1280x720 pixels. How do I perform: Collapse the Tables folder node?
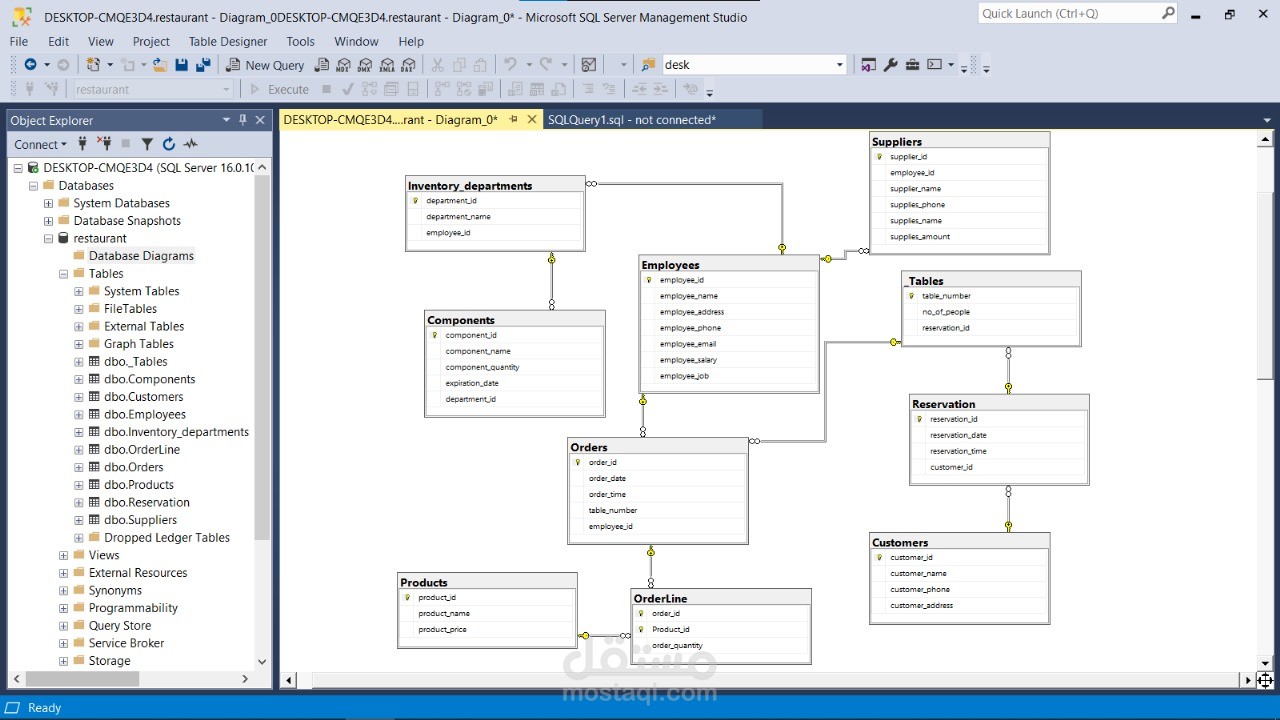[x=63, y=274]
